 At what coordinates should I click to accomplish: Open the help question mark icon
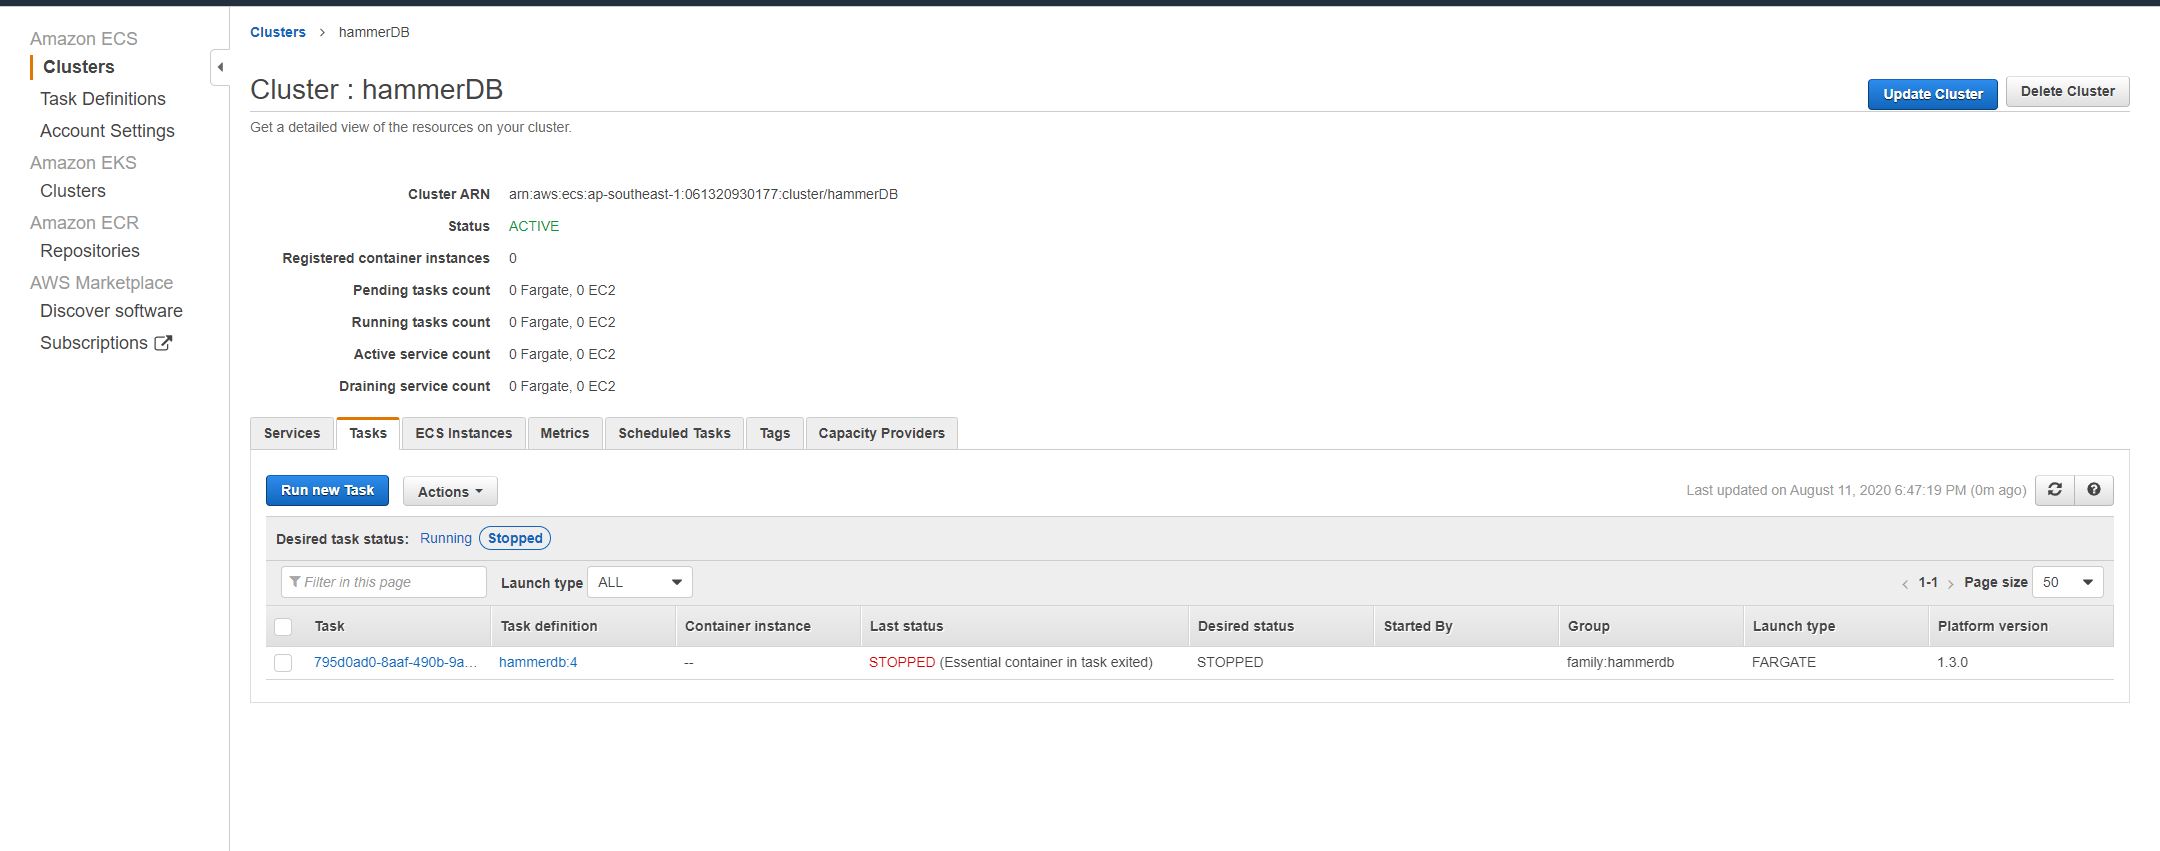tap(2093, 490)
